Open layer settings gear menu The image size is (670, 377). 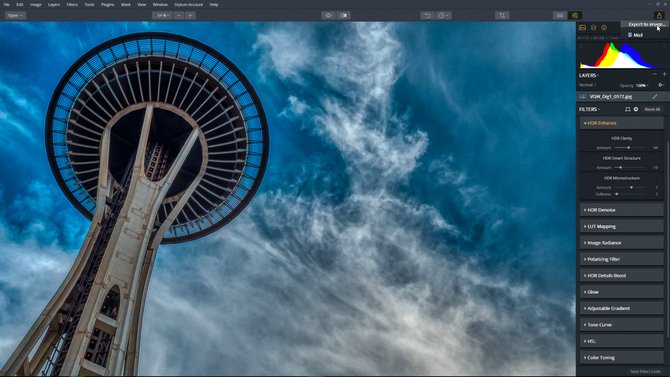661,85
